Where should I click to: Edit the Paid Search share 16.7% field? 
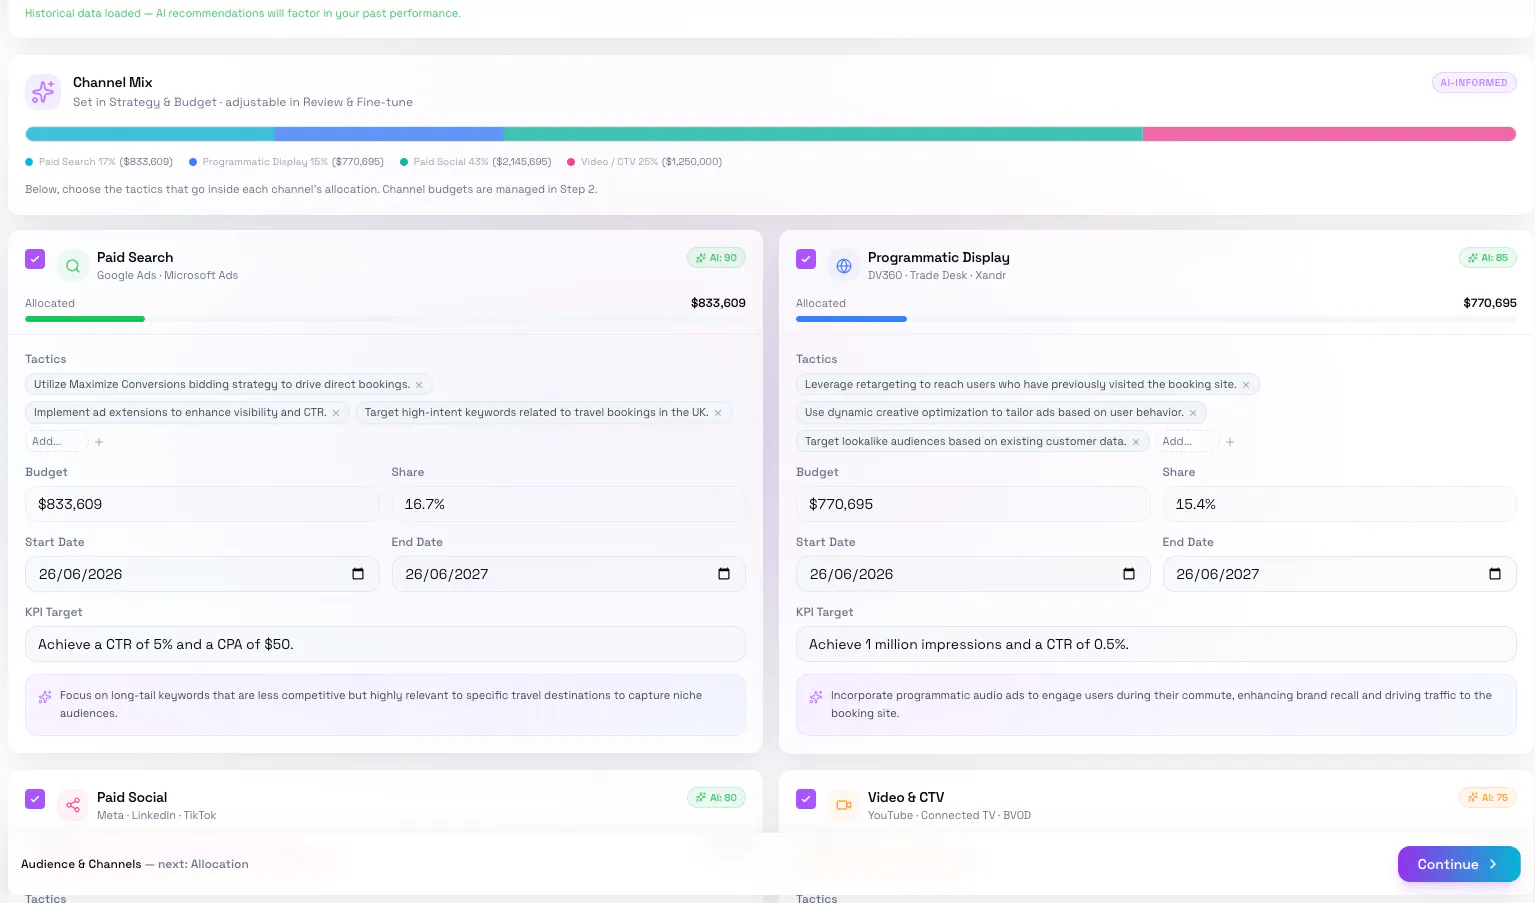(568, 504)
